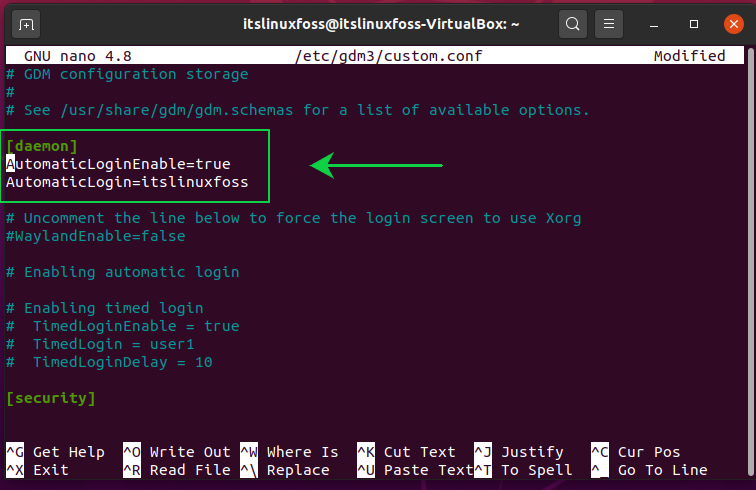Click the ^J Justify shortcut
Image resolution: width=756 pixels, height=490 pixels.
pos(519,452)
